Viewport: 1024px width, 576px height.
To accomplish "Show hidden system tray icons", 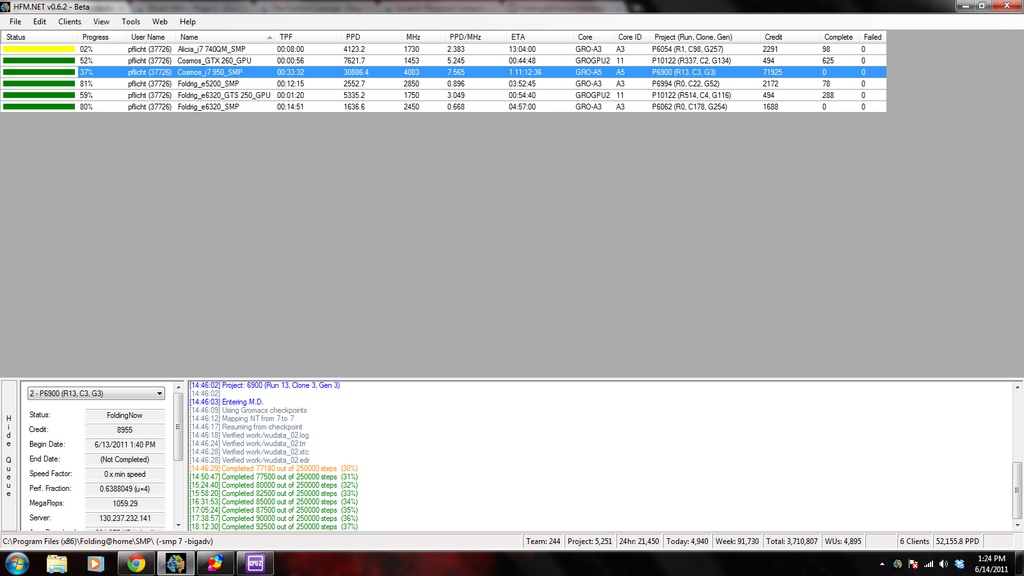I will pyautogui.click(x=882, y=564).
